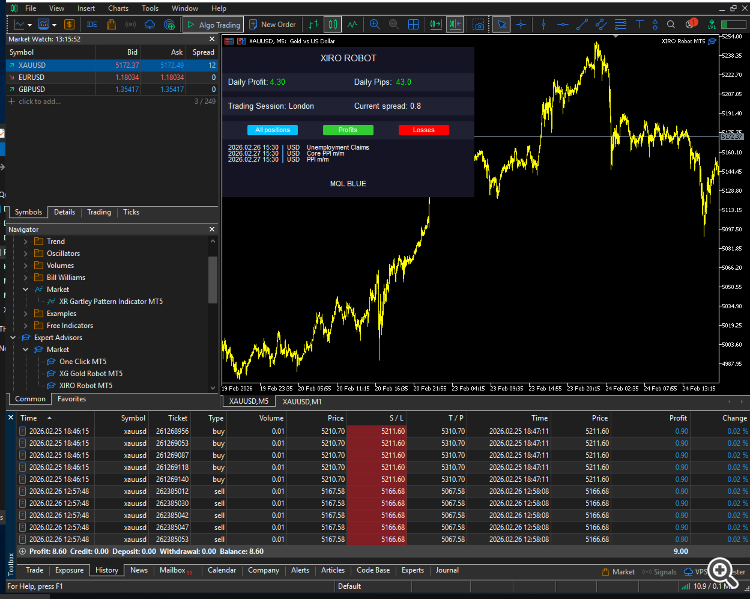Viewport: 750px width, 599px height.
Task: Expand the Free Indicators folder
Action: 25,325
